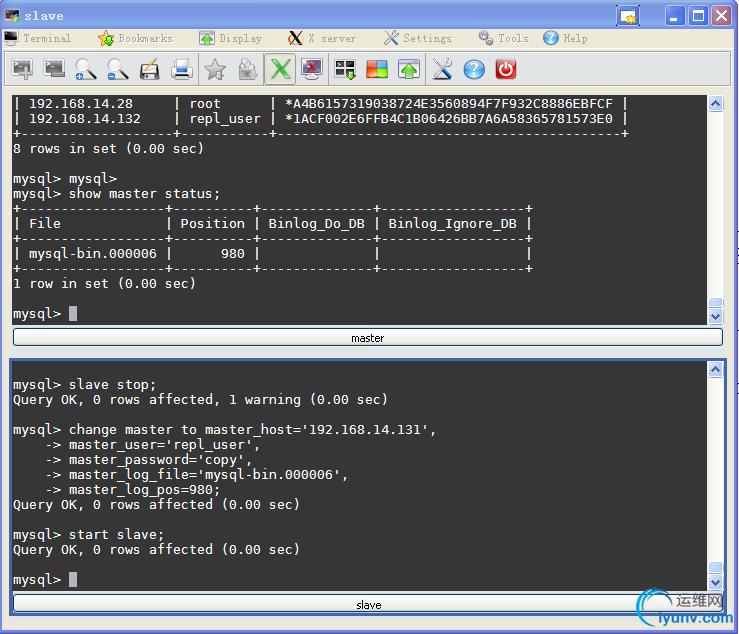Zoom in terminal with magnifier plus
Viewport: 739px width, 634px height.
86,69
